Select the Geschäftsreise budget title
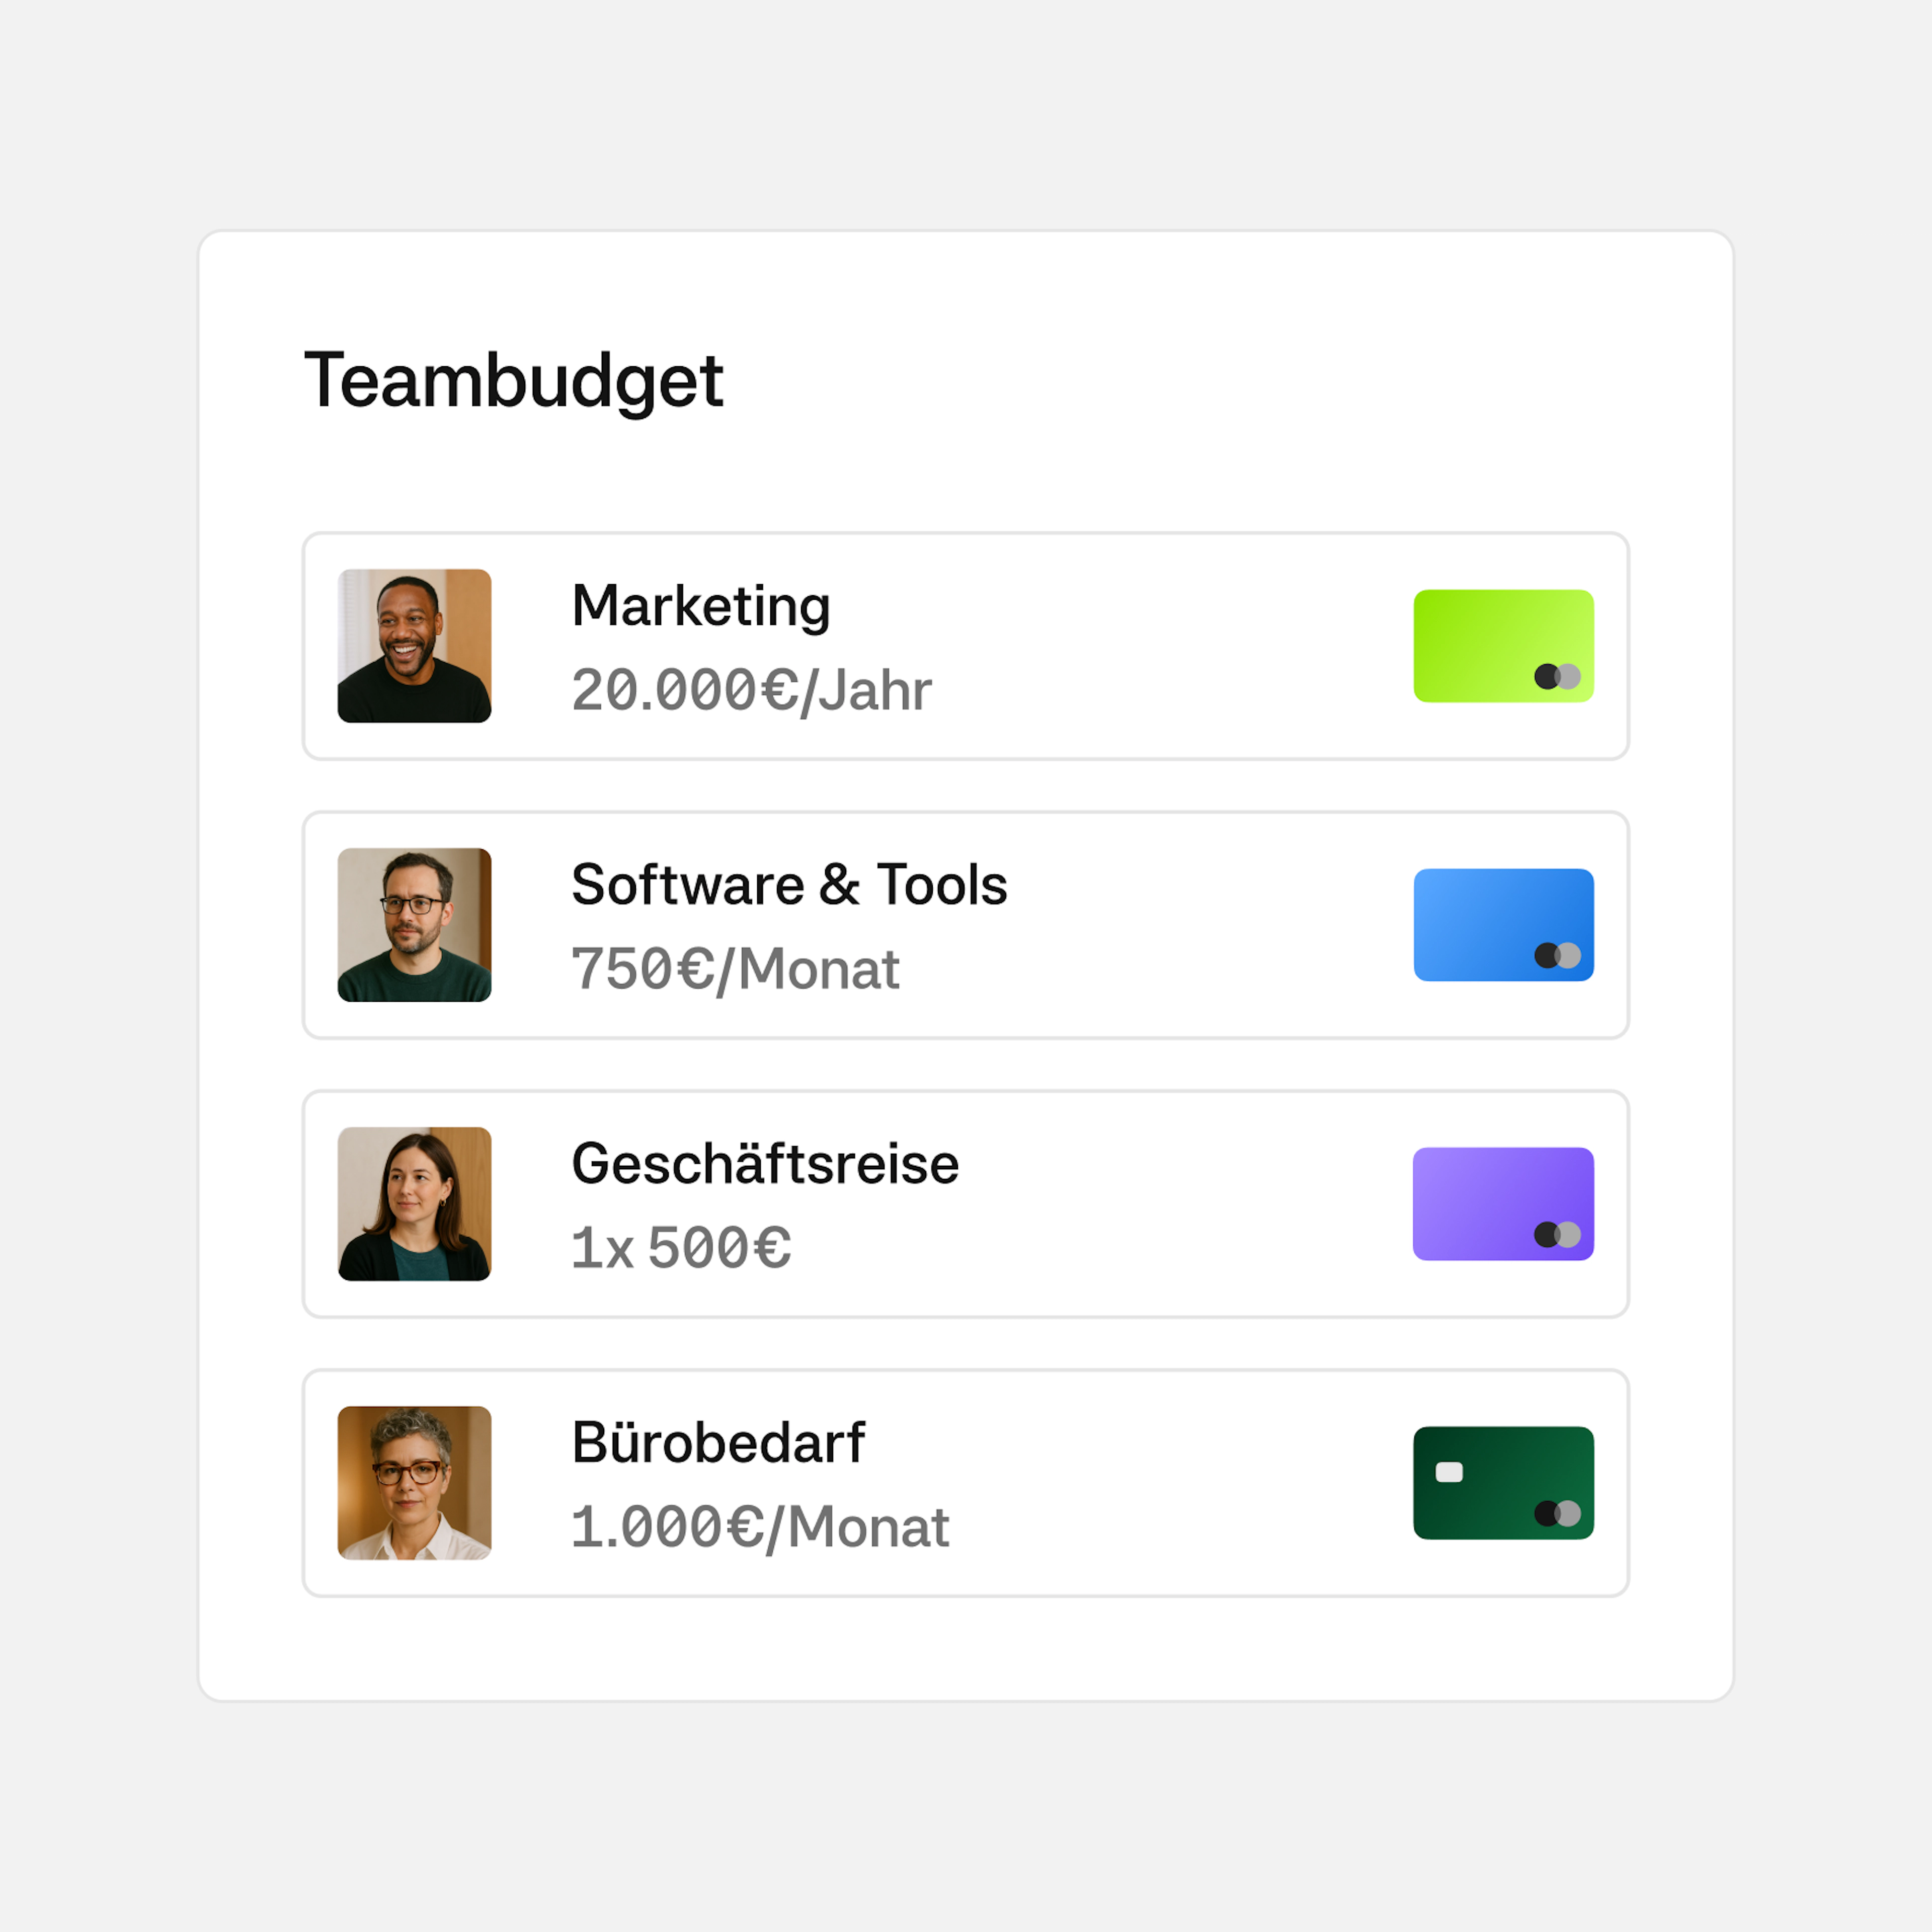The height and width of the screenshot is (1932, 1932). click(765, 1163)
